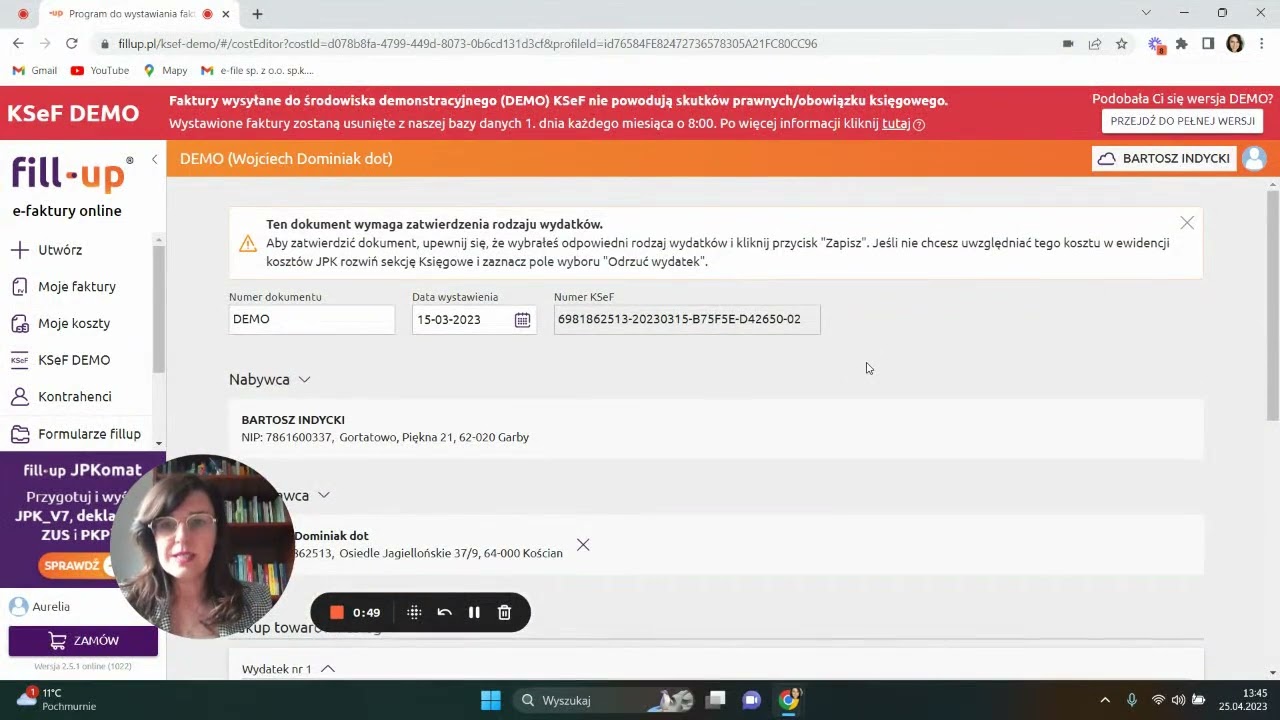
Task: Click the Numer KSeF field
Action: click(x=687, y=320)
